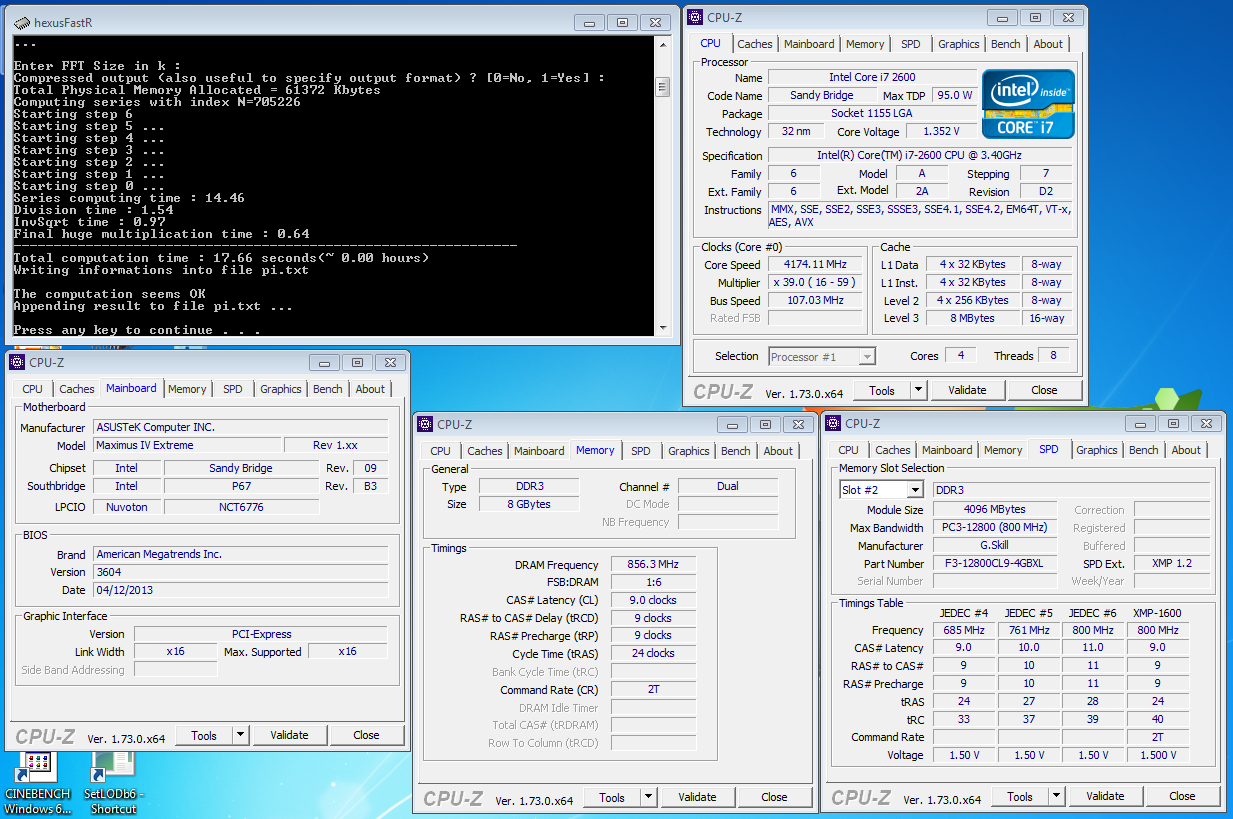Click Validate button in Mainboard window
Screen dimensions: 1233x819
(x=289, y=735)
